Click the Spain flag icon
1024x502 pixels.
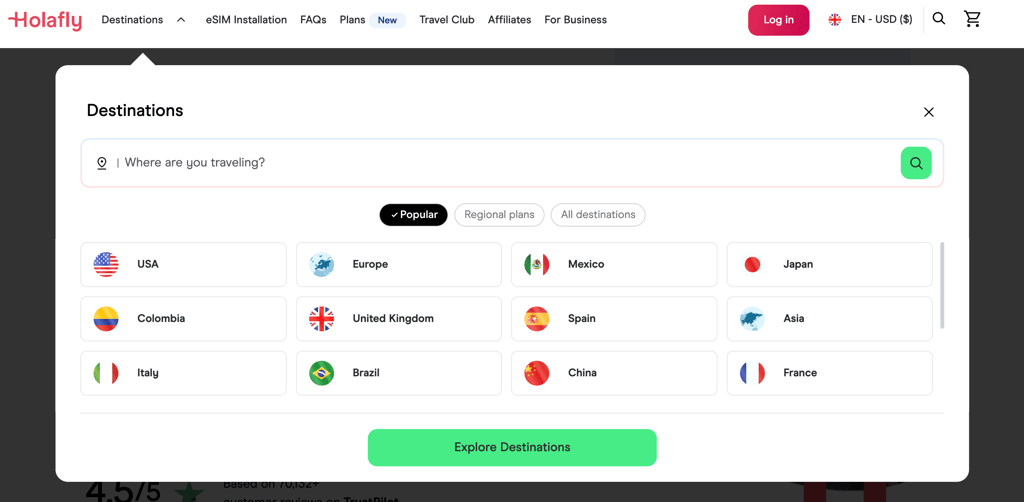coord(537,319)
